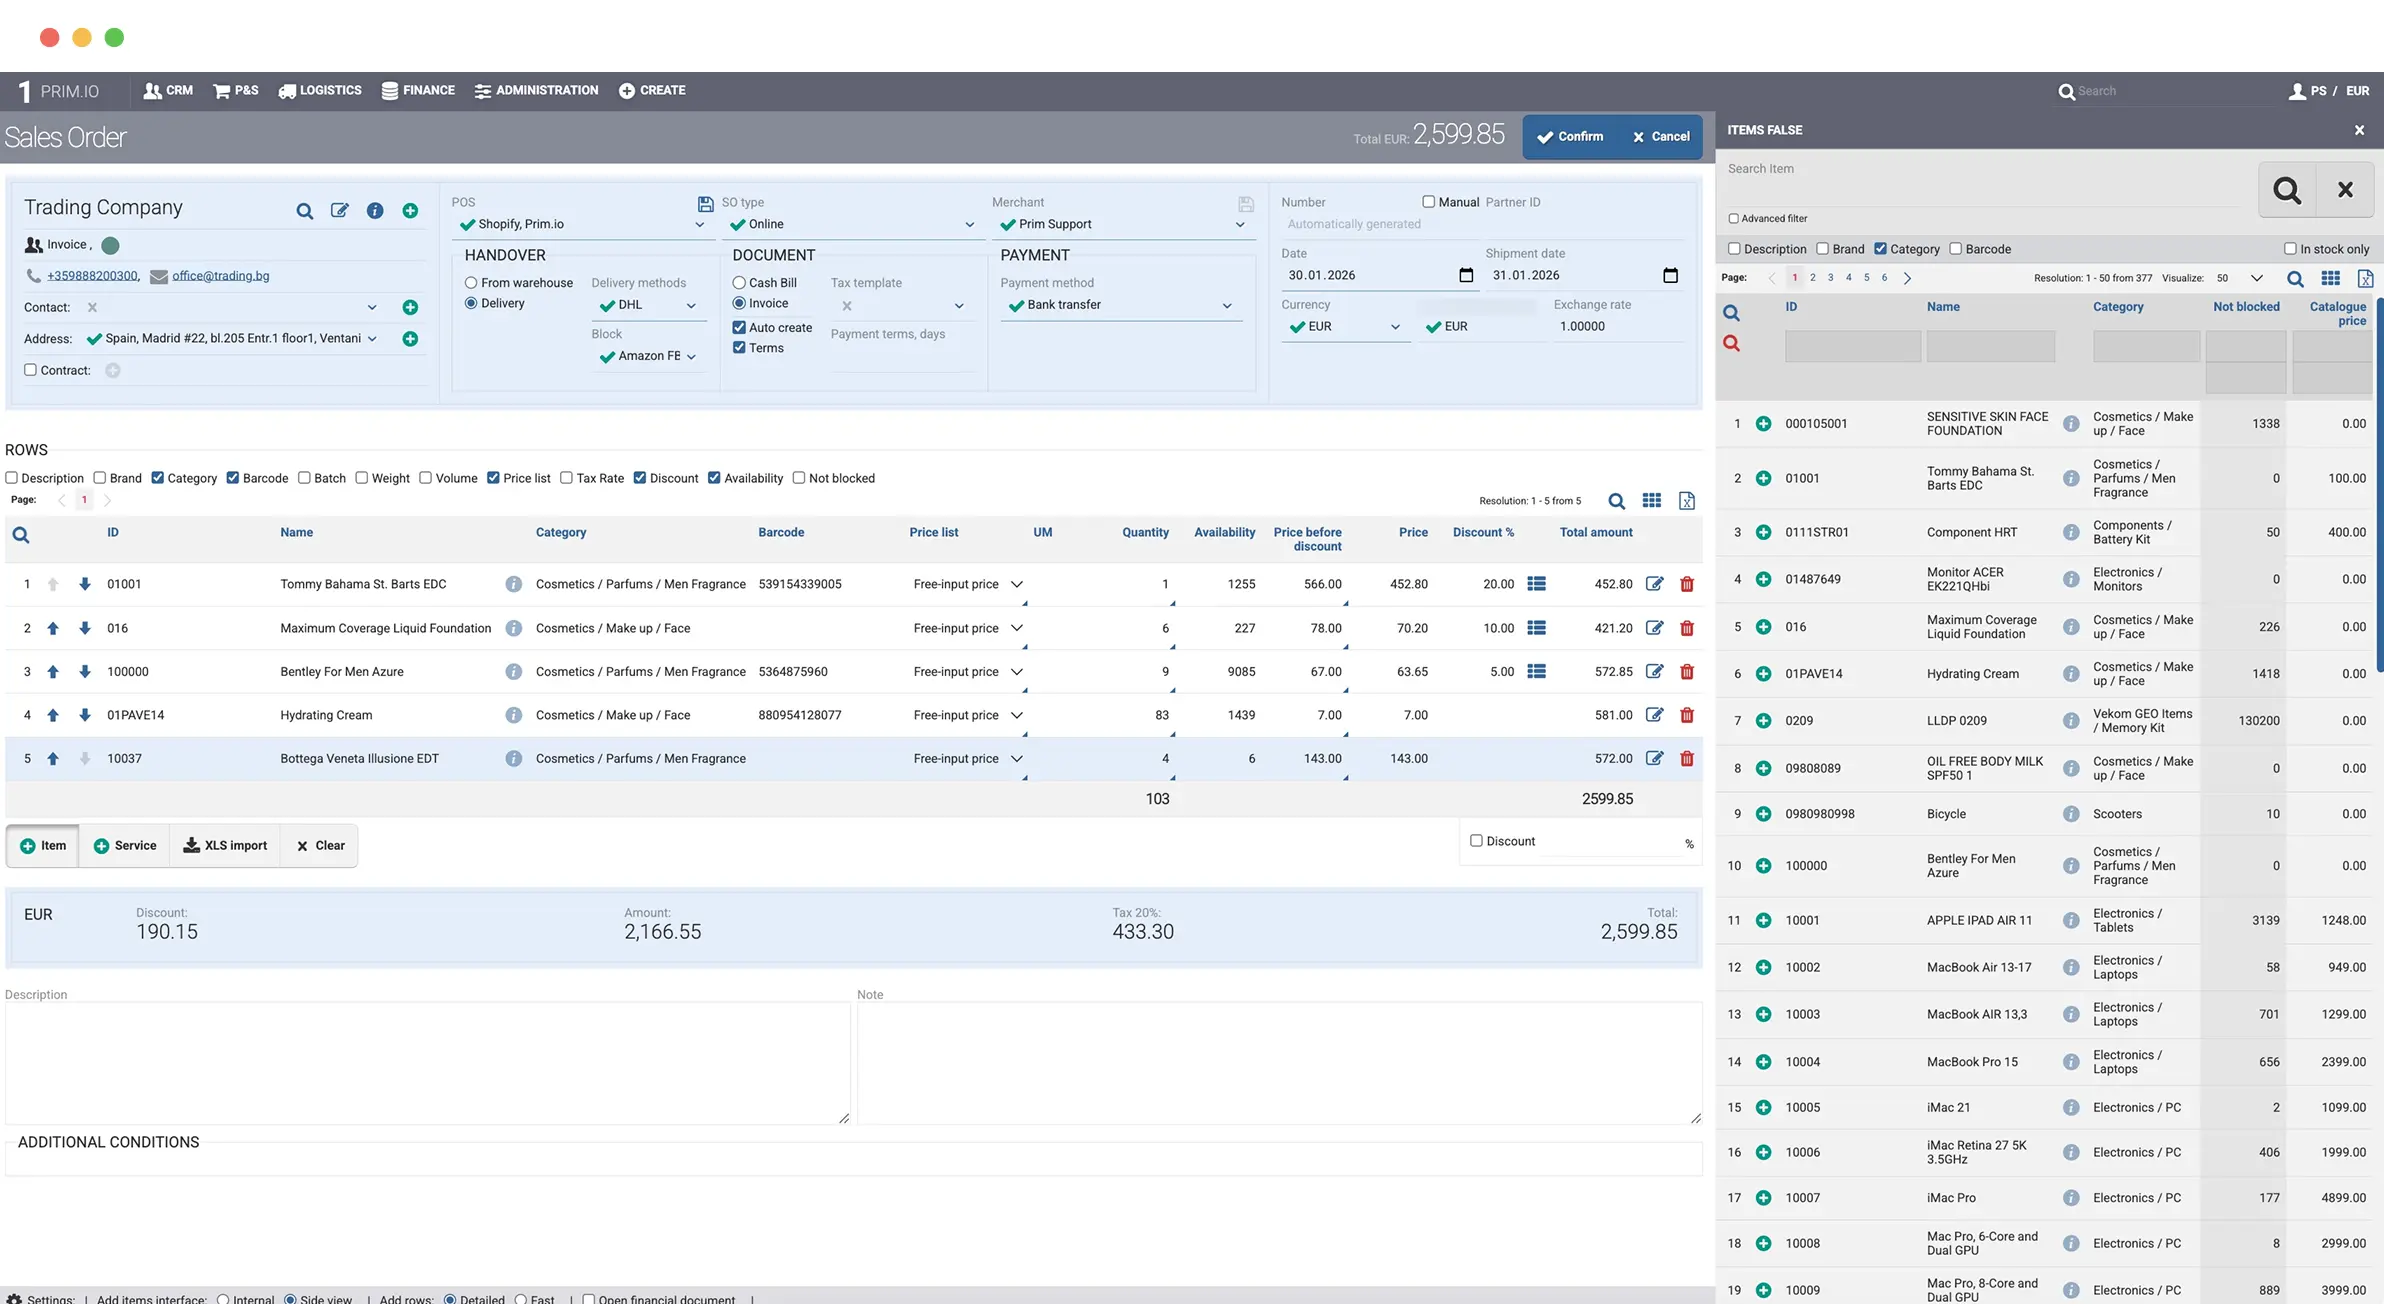Screen dimensions: 2384x1304
Task: Open the items panel grid column settings
Action: coord(2330,279)
